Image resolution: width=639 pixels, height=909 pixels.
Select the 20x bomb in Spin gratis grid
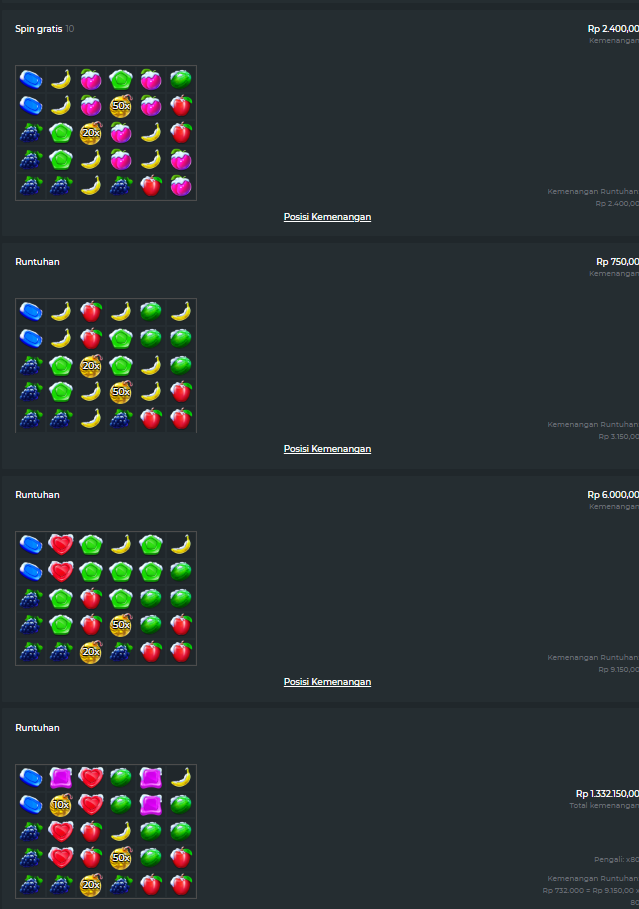pos(91,133)
